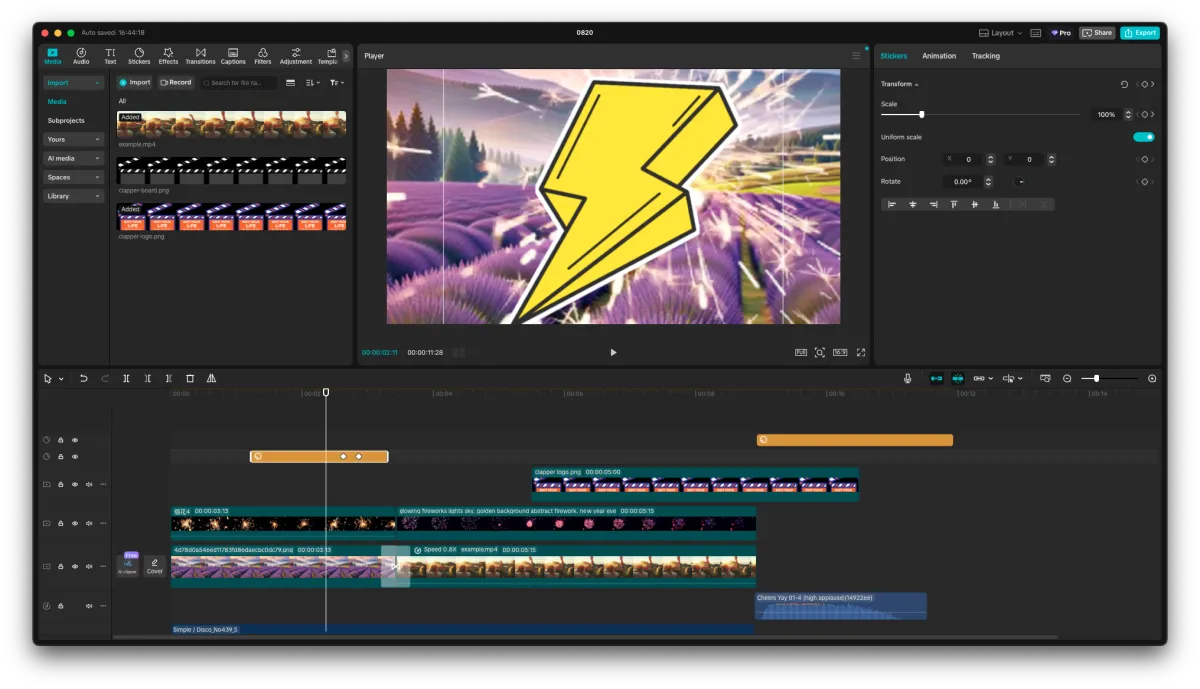Click the timeline zoom slider handle
Viewport: 1200px width, 689px height.
(1097, 379)
